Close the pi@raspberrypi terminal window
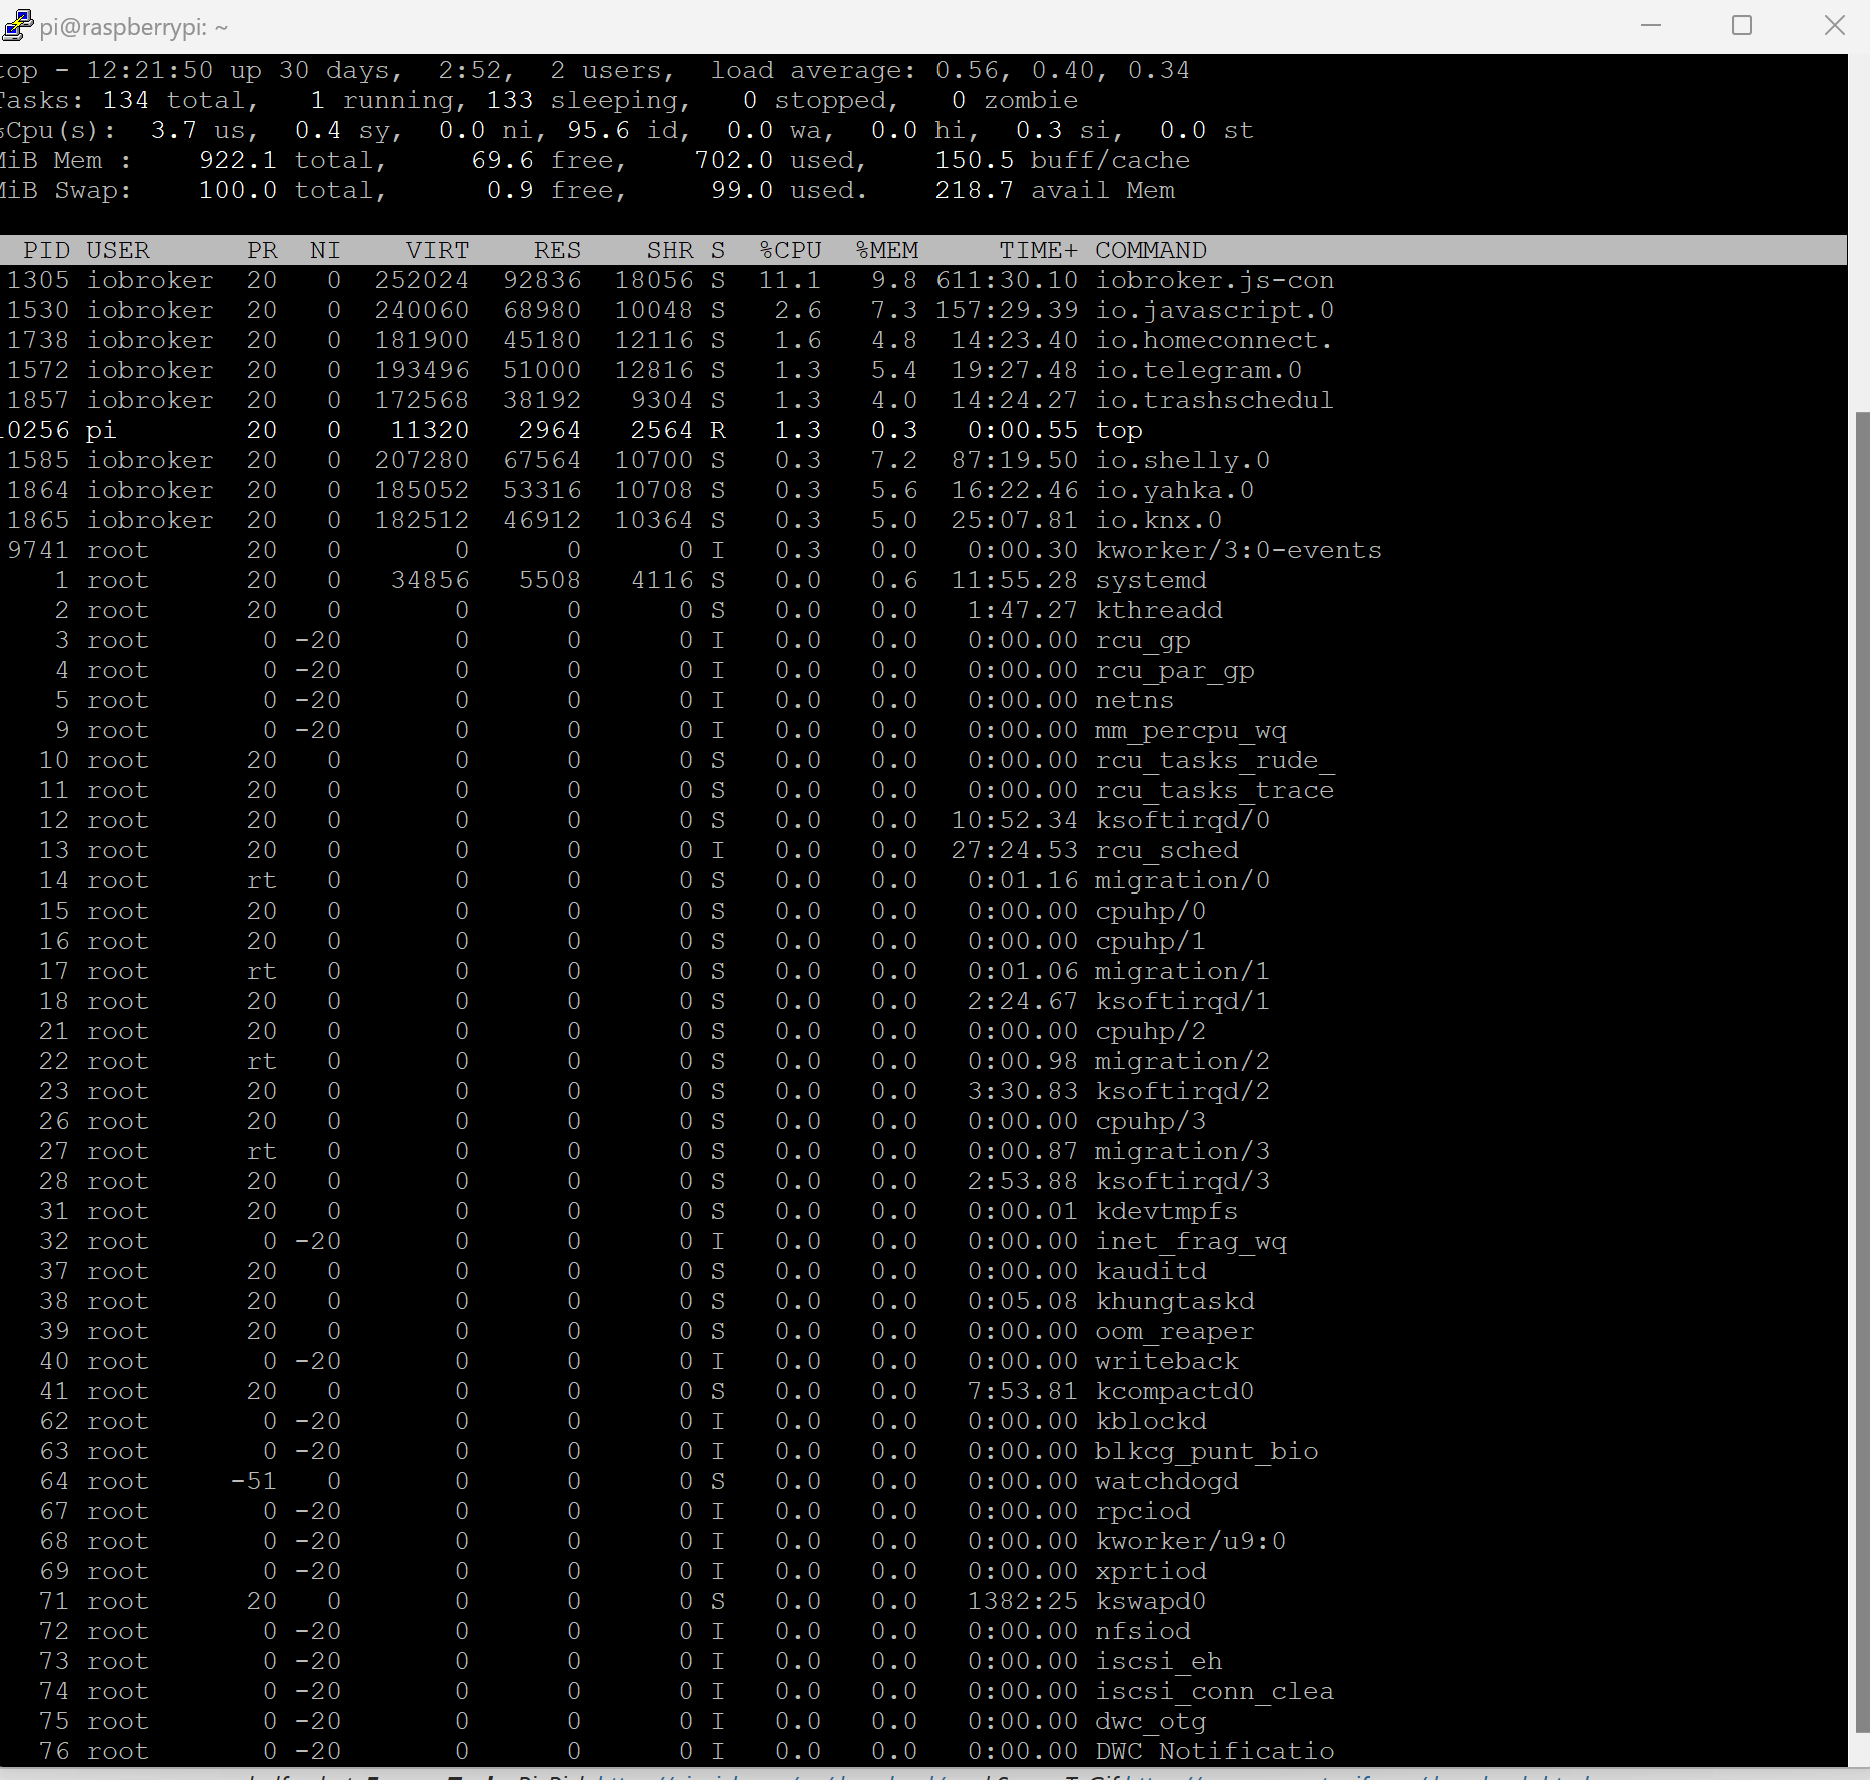This screenshot has width=1870, height=1780. pyautogui.click(x=1834, y=25)
